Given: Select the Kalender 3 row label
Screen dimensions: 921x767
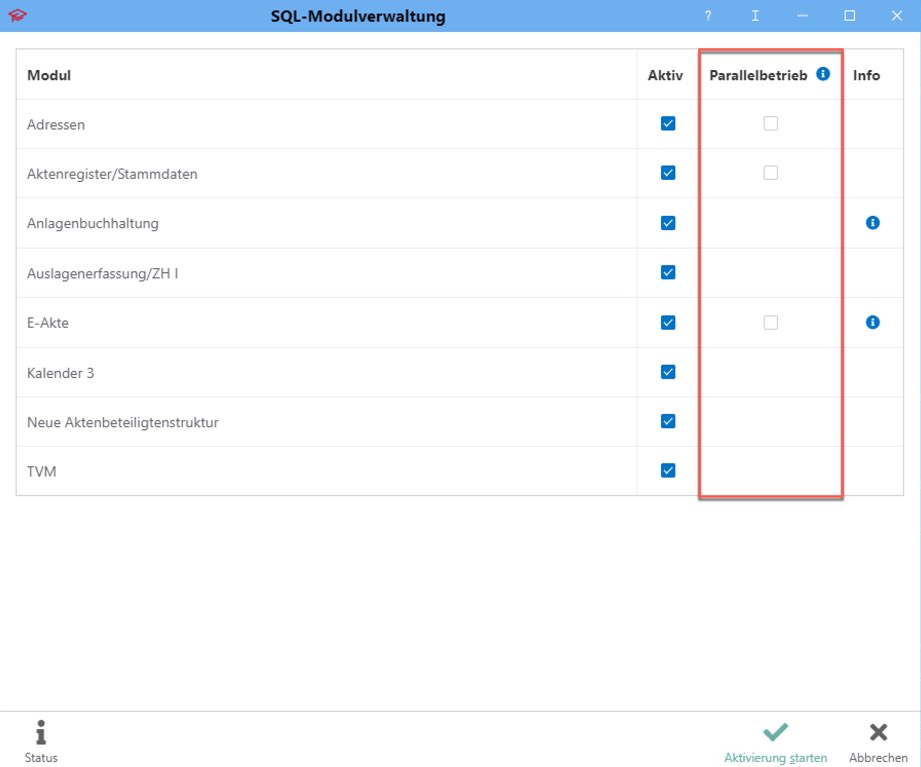Looking at the screenshot, I should click(60, 373).
